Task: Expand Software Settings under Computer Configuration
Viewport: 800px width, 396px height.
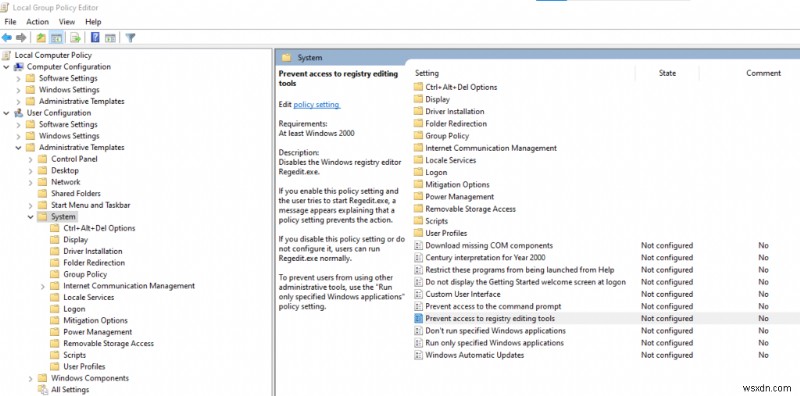Action: click(x=18, y=79)
